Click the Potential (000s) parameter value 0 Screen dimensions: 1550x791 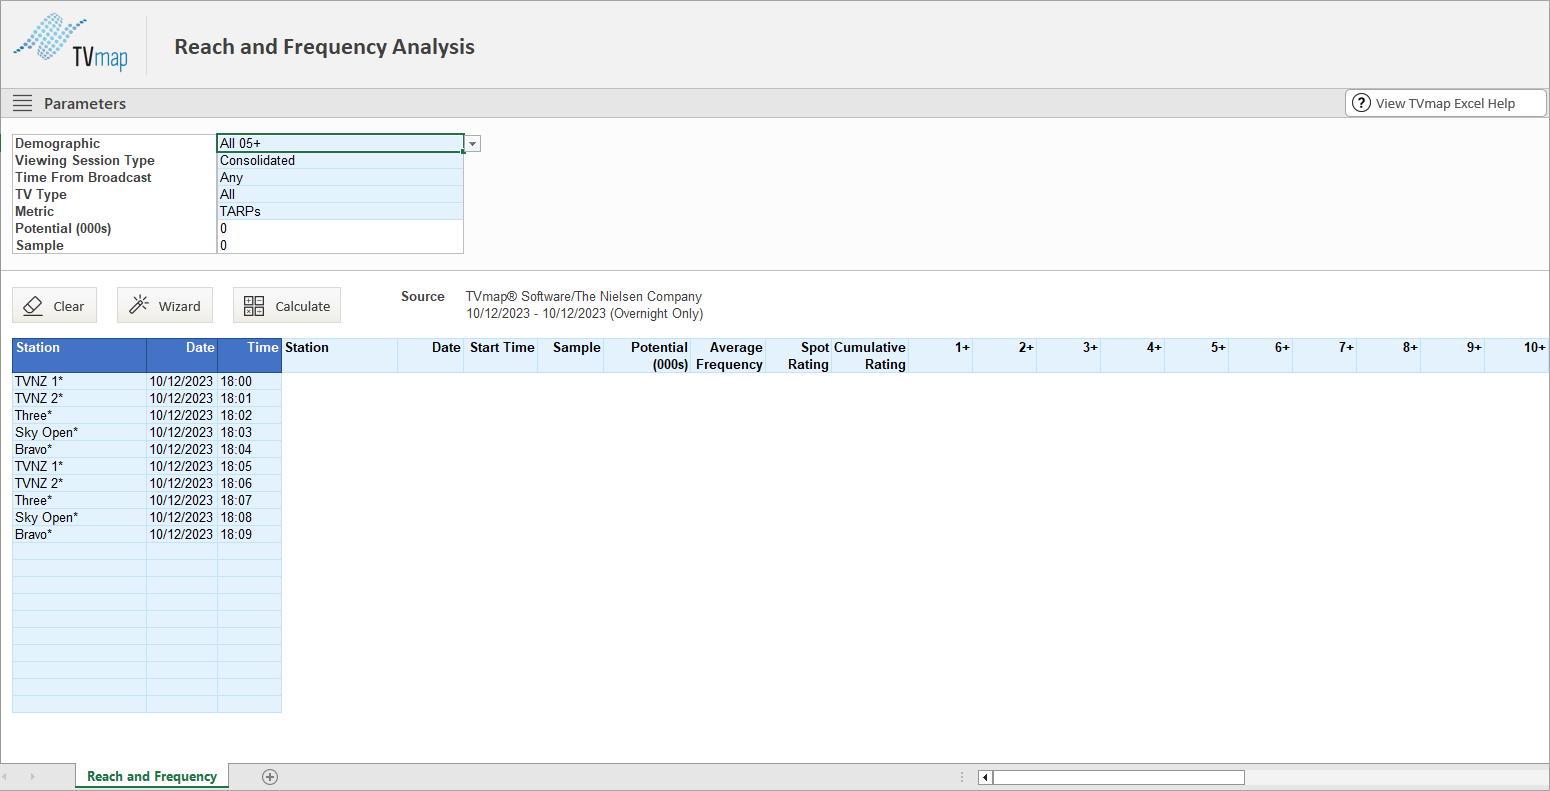[340, 228]
